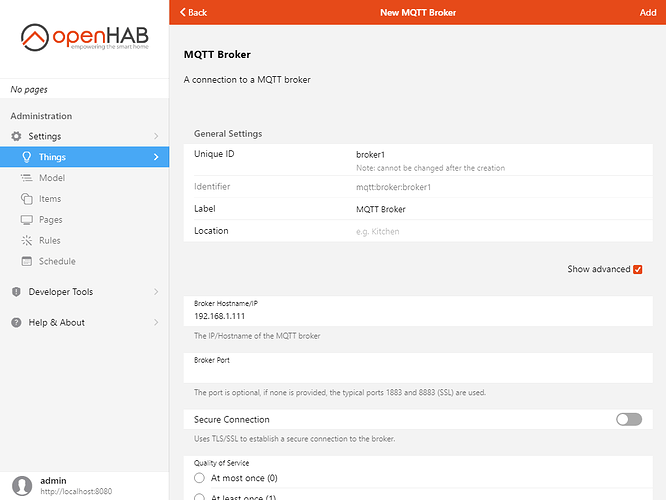
Task: Click the Settings gear icon in sidebar
Action: [x=16, y=136]
